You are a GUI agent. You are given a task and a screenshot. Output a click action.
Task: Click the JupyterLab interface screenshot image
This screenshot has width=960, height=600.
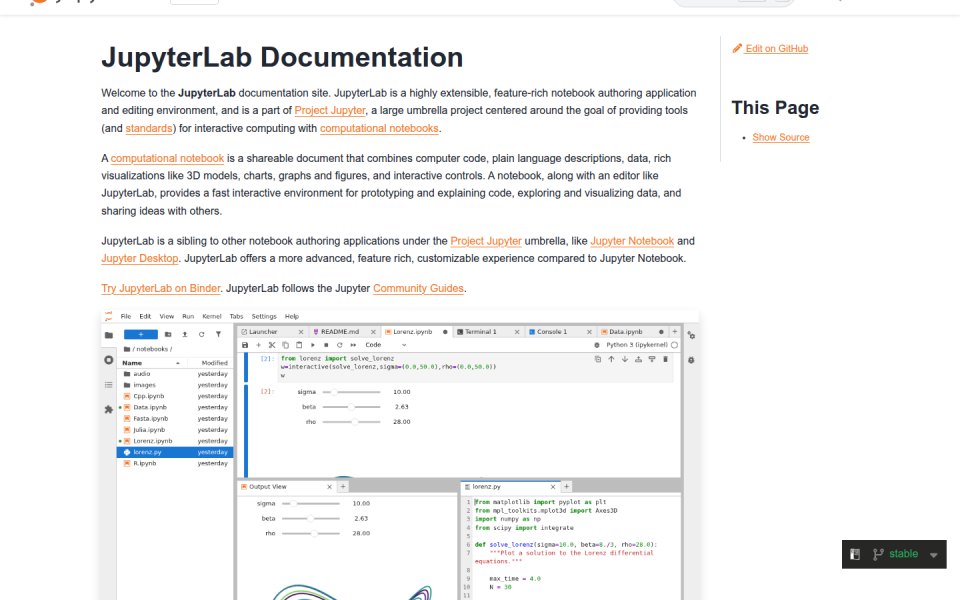400,455
